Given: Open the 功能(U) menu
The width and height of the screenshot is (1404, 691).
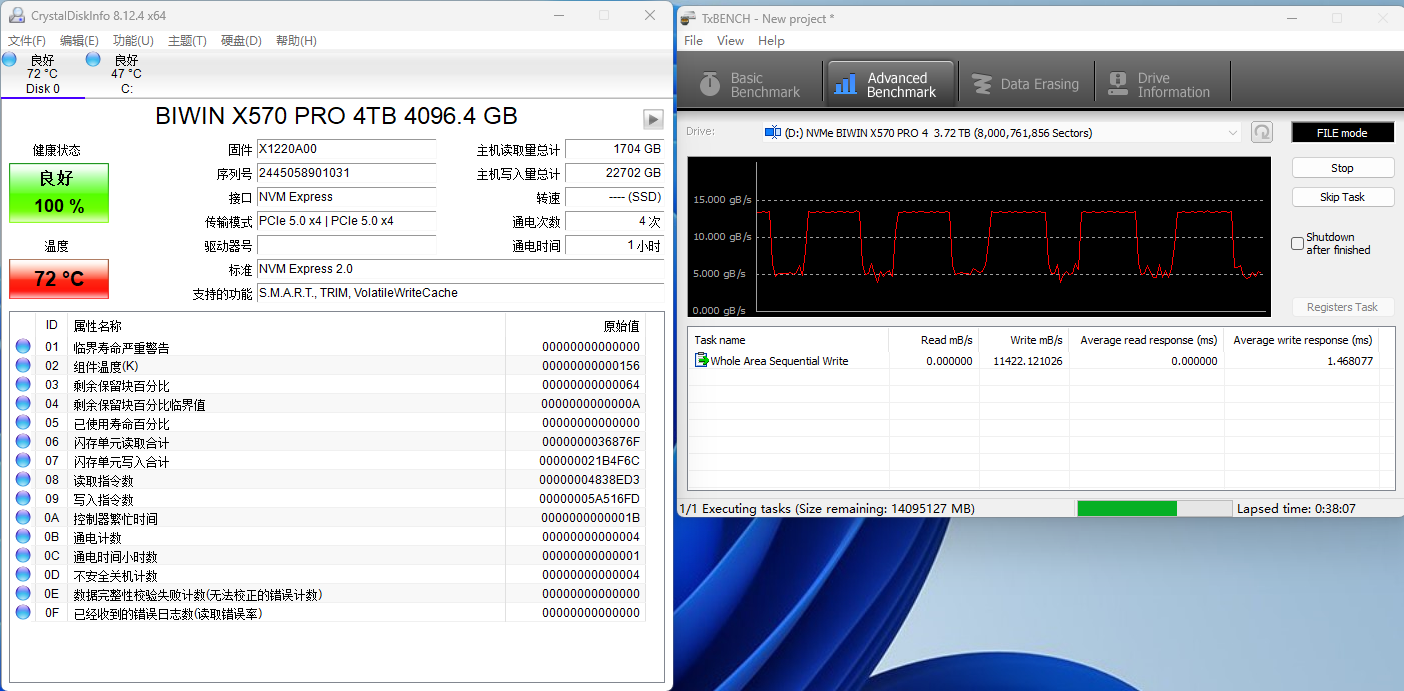Looking at the screenshot, I should 133,41.
